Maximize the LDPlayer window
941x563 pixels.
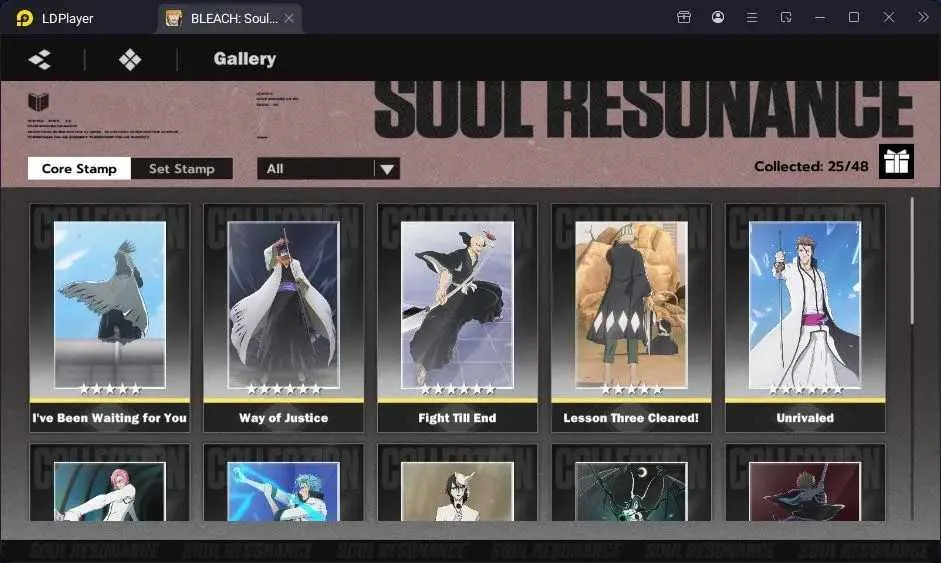854,17
